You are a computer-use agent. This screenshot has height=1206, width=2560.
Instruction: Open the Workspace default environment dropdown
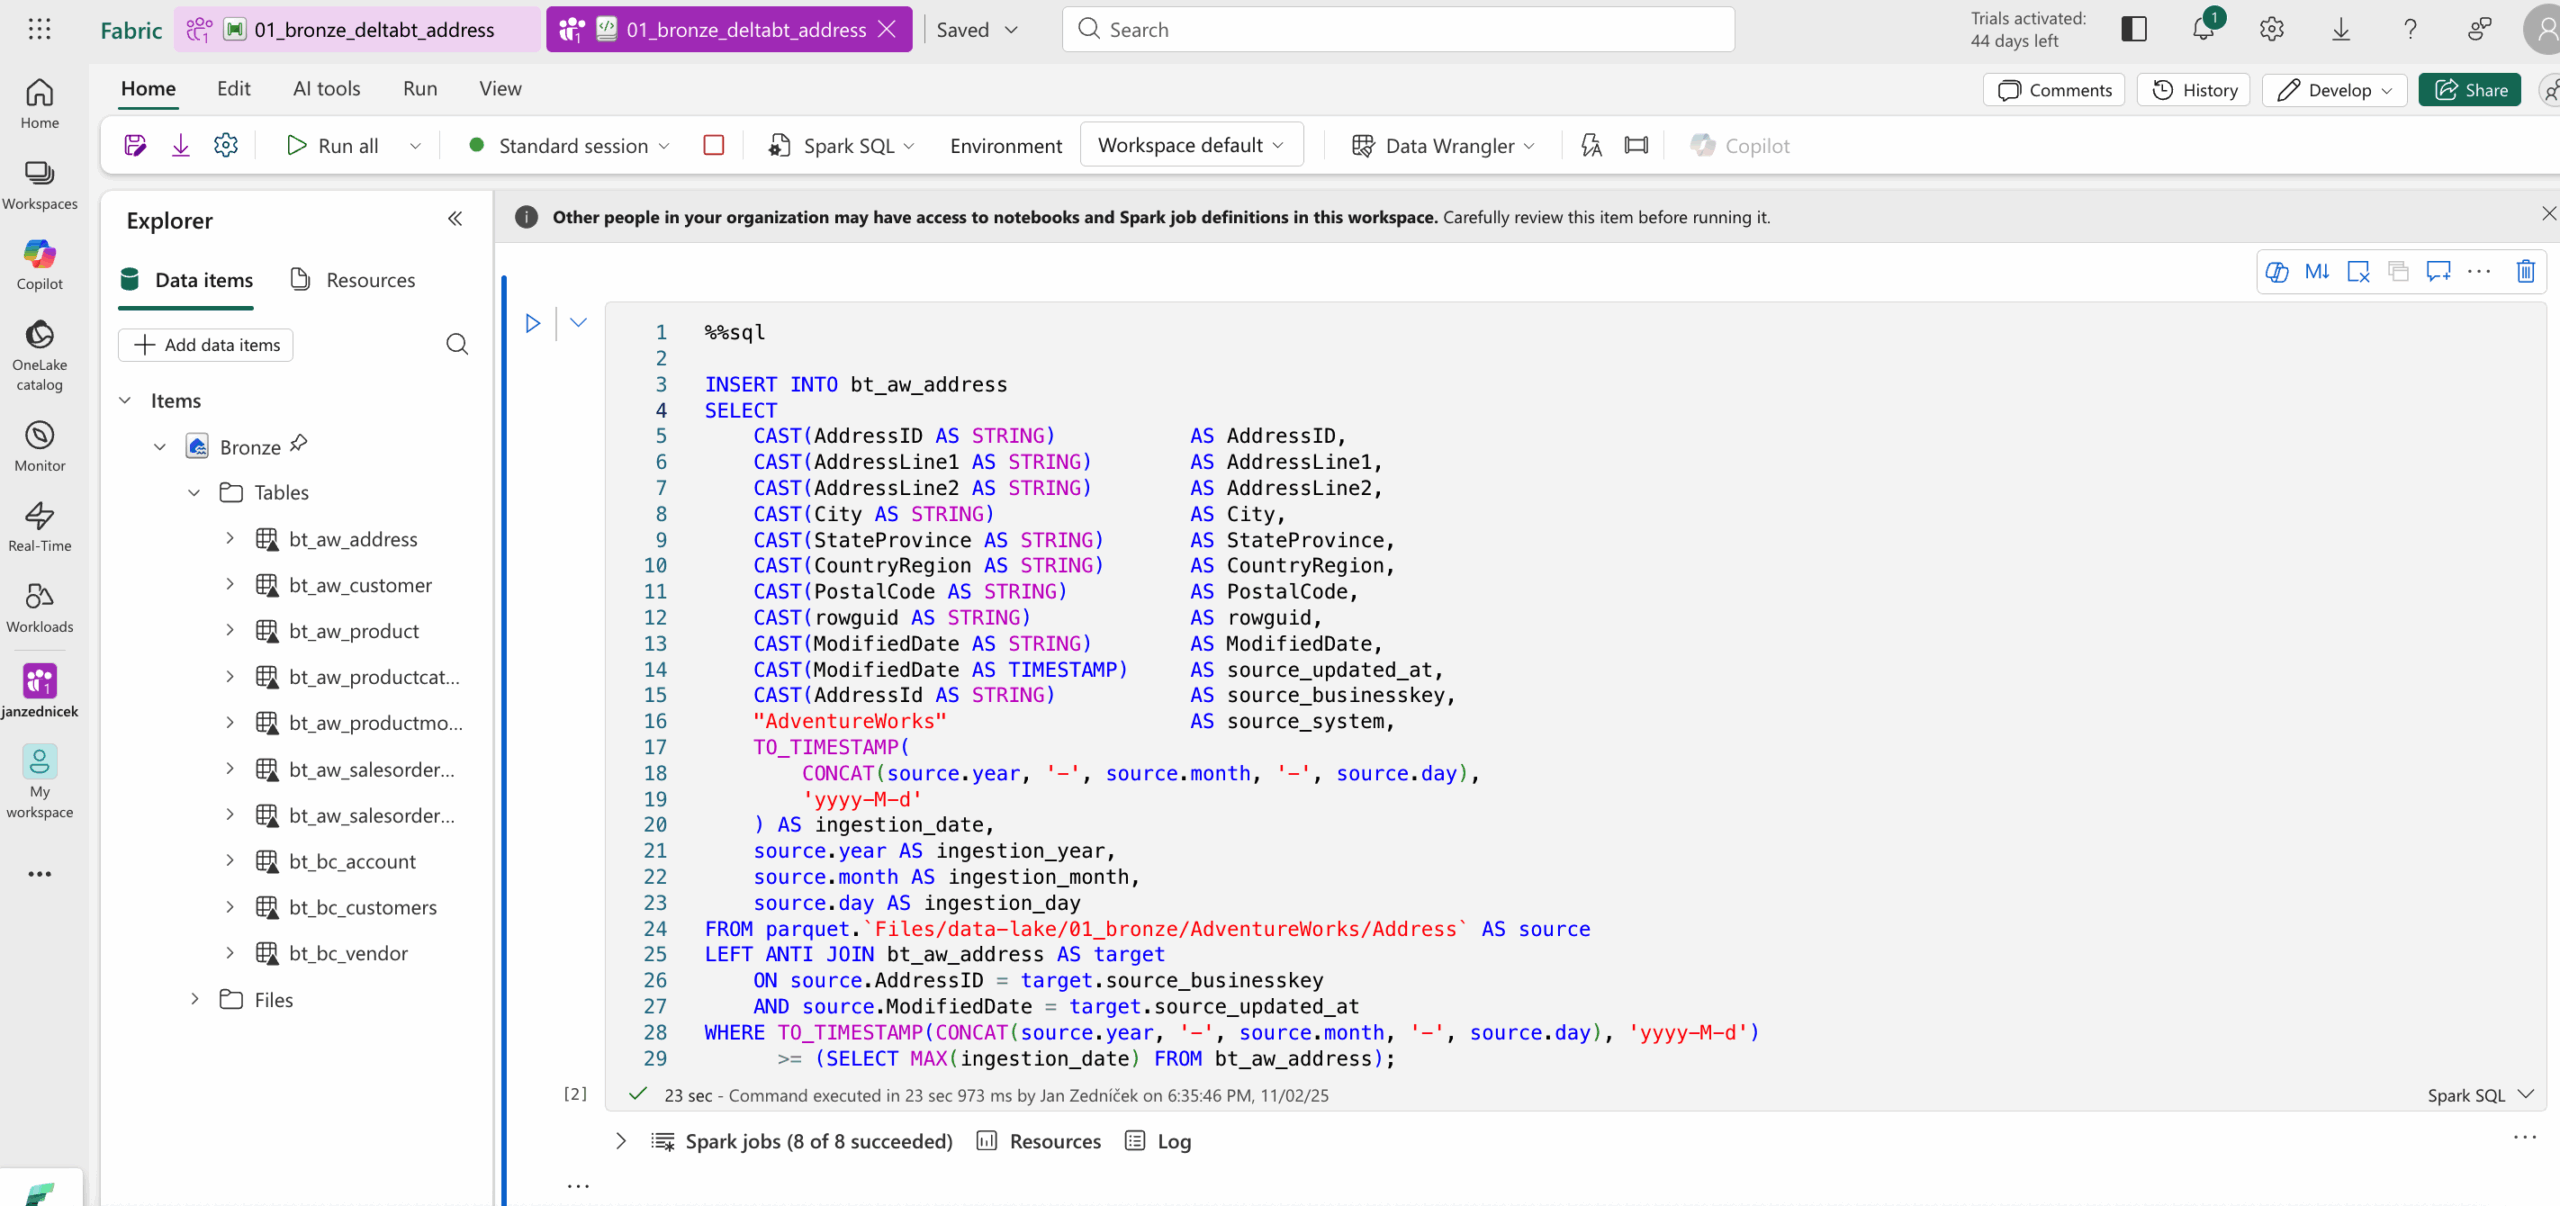tap(1190, 146)
